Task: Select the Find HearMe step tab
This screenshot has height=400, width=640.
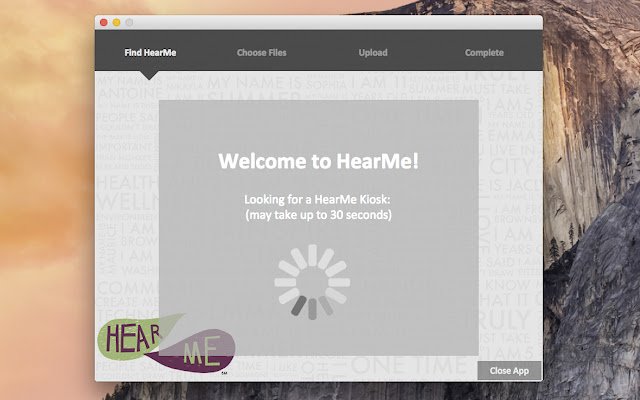Action: click(150, 53)
